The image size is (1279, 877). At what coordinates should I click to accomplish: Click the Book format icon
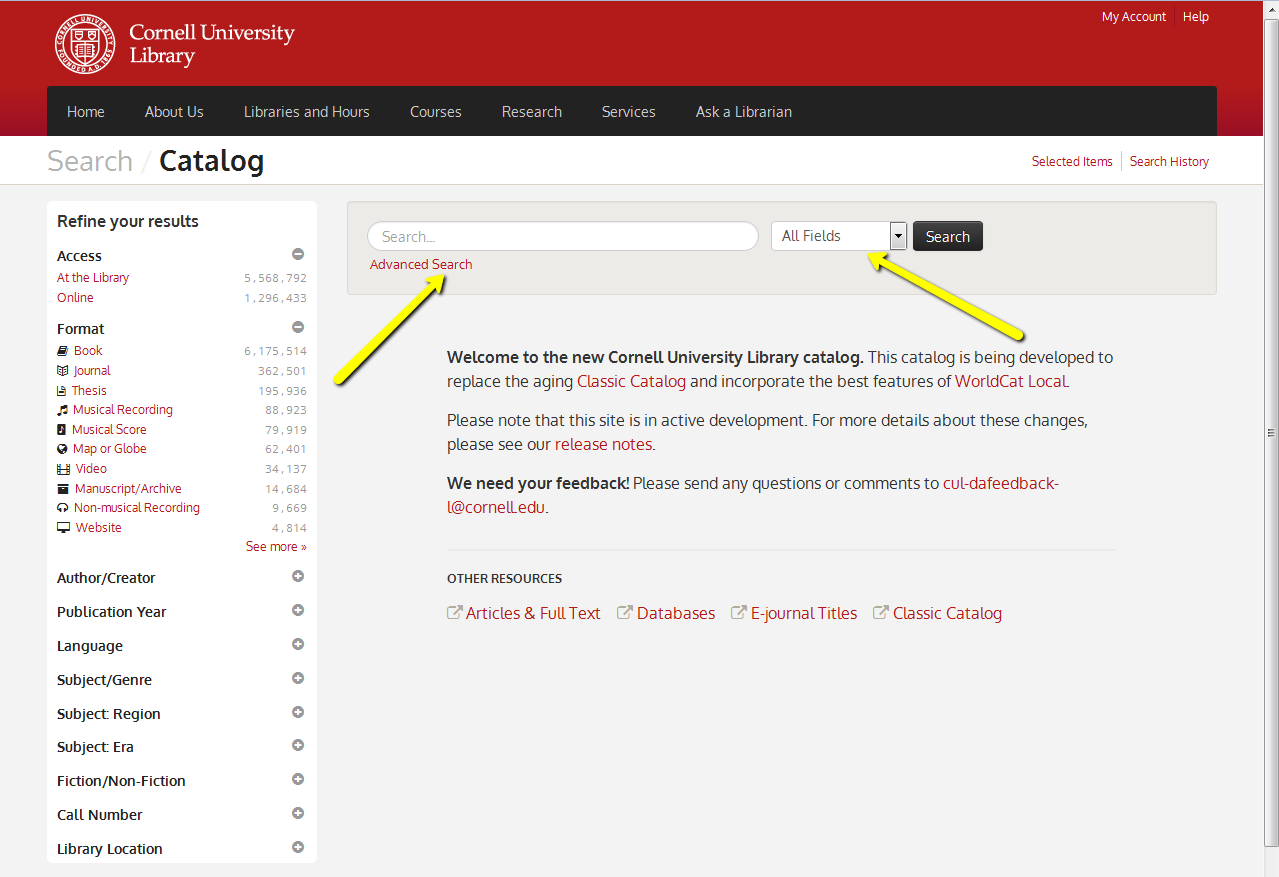[x=63, y=351]
